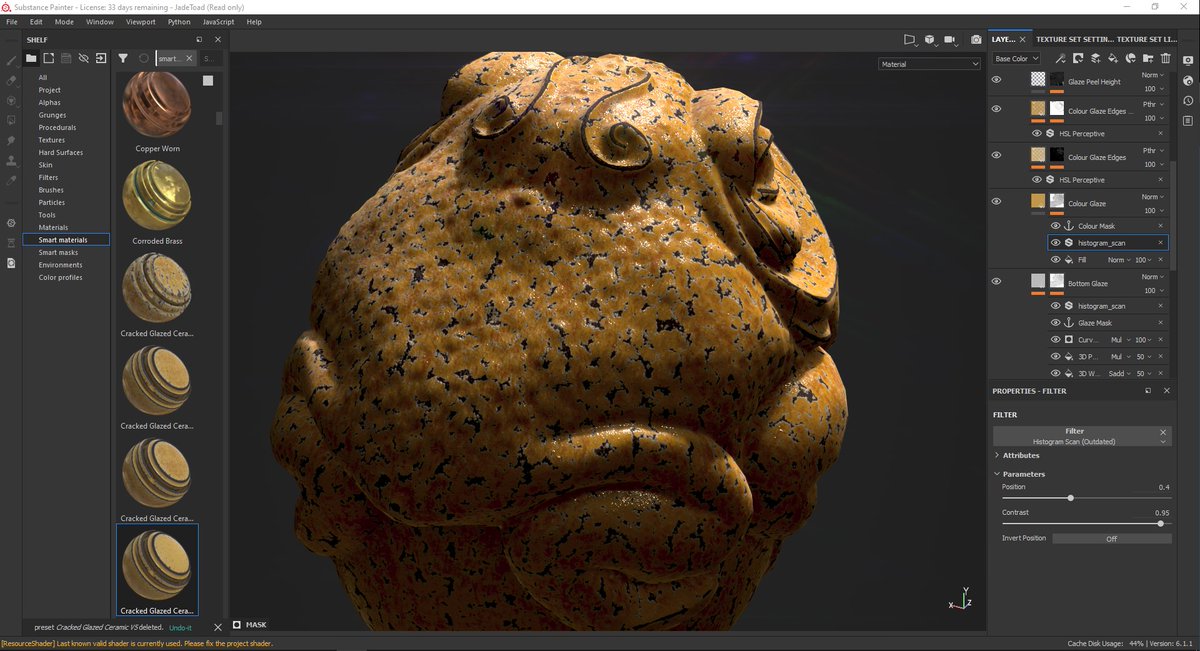Click Shelf import resources icon
The width and height of the screenshot is (1200, 651).
point(101,58)
